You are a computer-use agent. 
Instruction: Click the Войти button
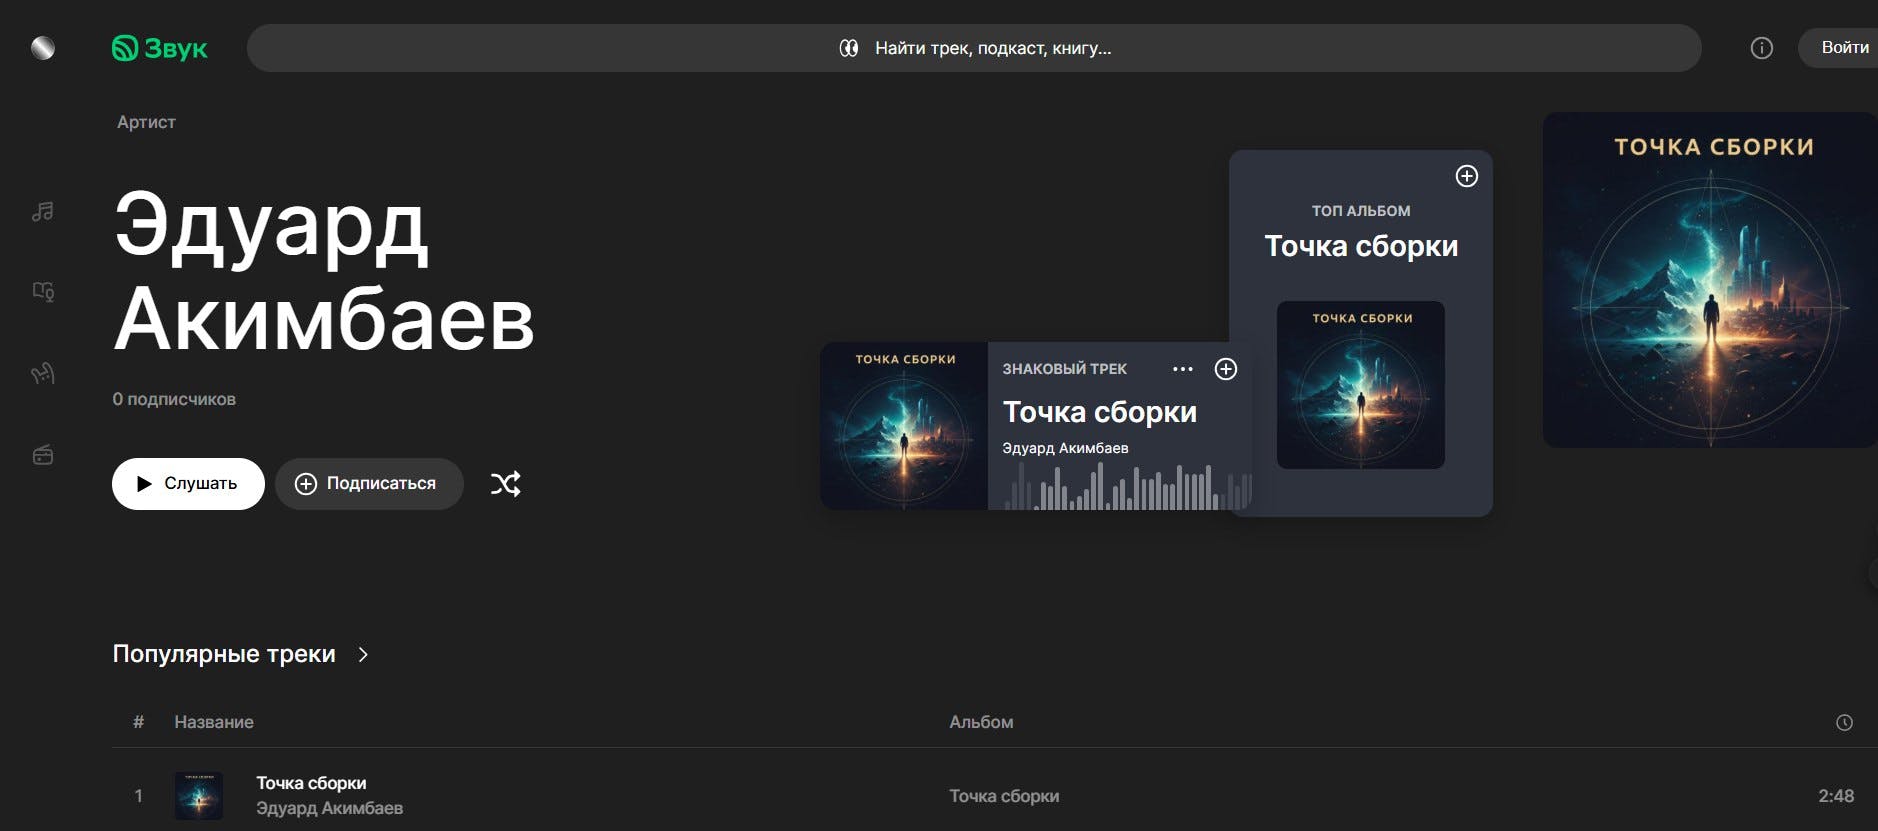click(x=1840, y=48)
